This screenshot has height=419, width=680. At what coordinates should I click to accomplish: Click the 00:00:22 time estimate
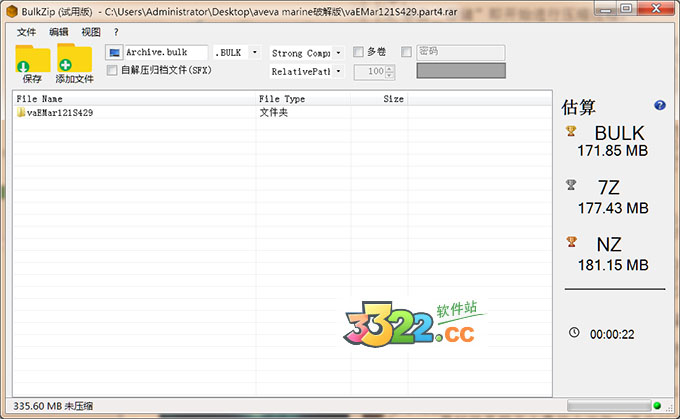(612, 334)
